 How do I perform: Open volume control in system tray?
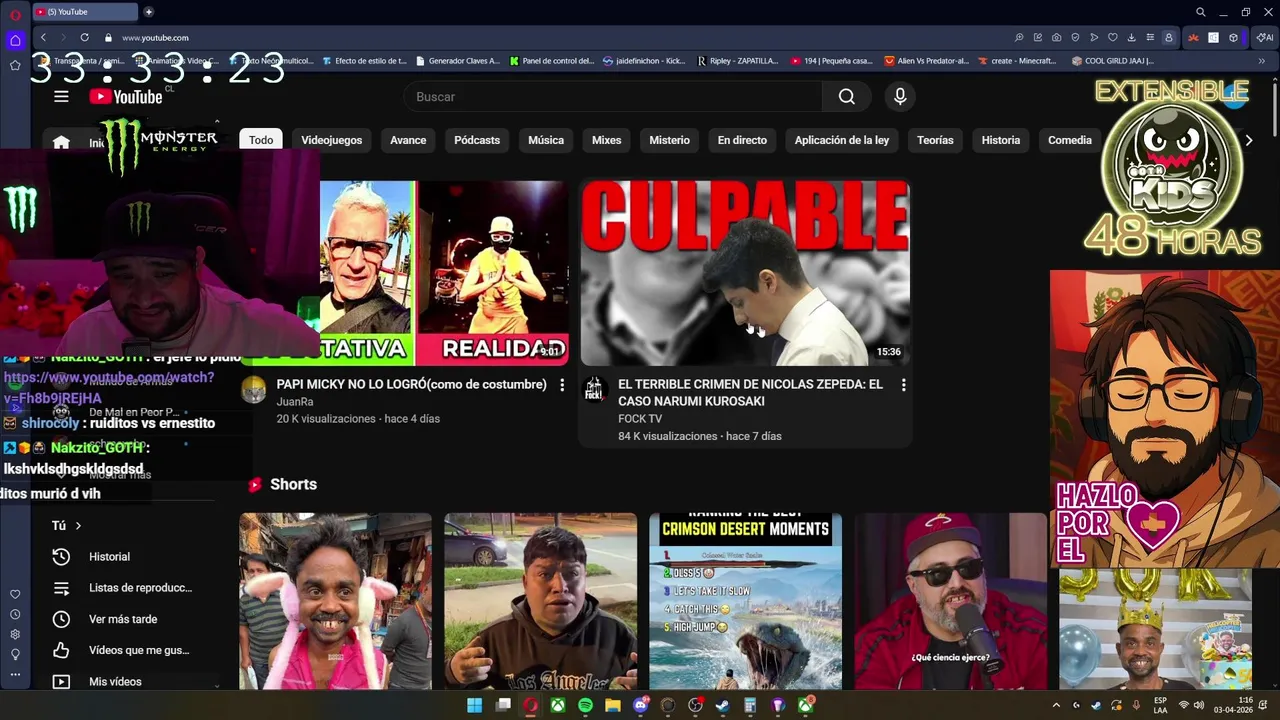[1198, 705]
